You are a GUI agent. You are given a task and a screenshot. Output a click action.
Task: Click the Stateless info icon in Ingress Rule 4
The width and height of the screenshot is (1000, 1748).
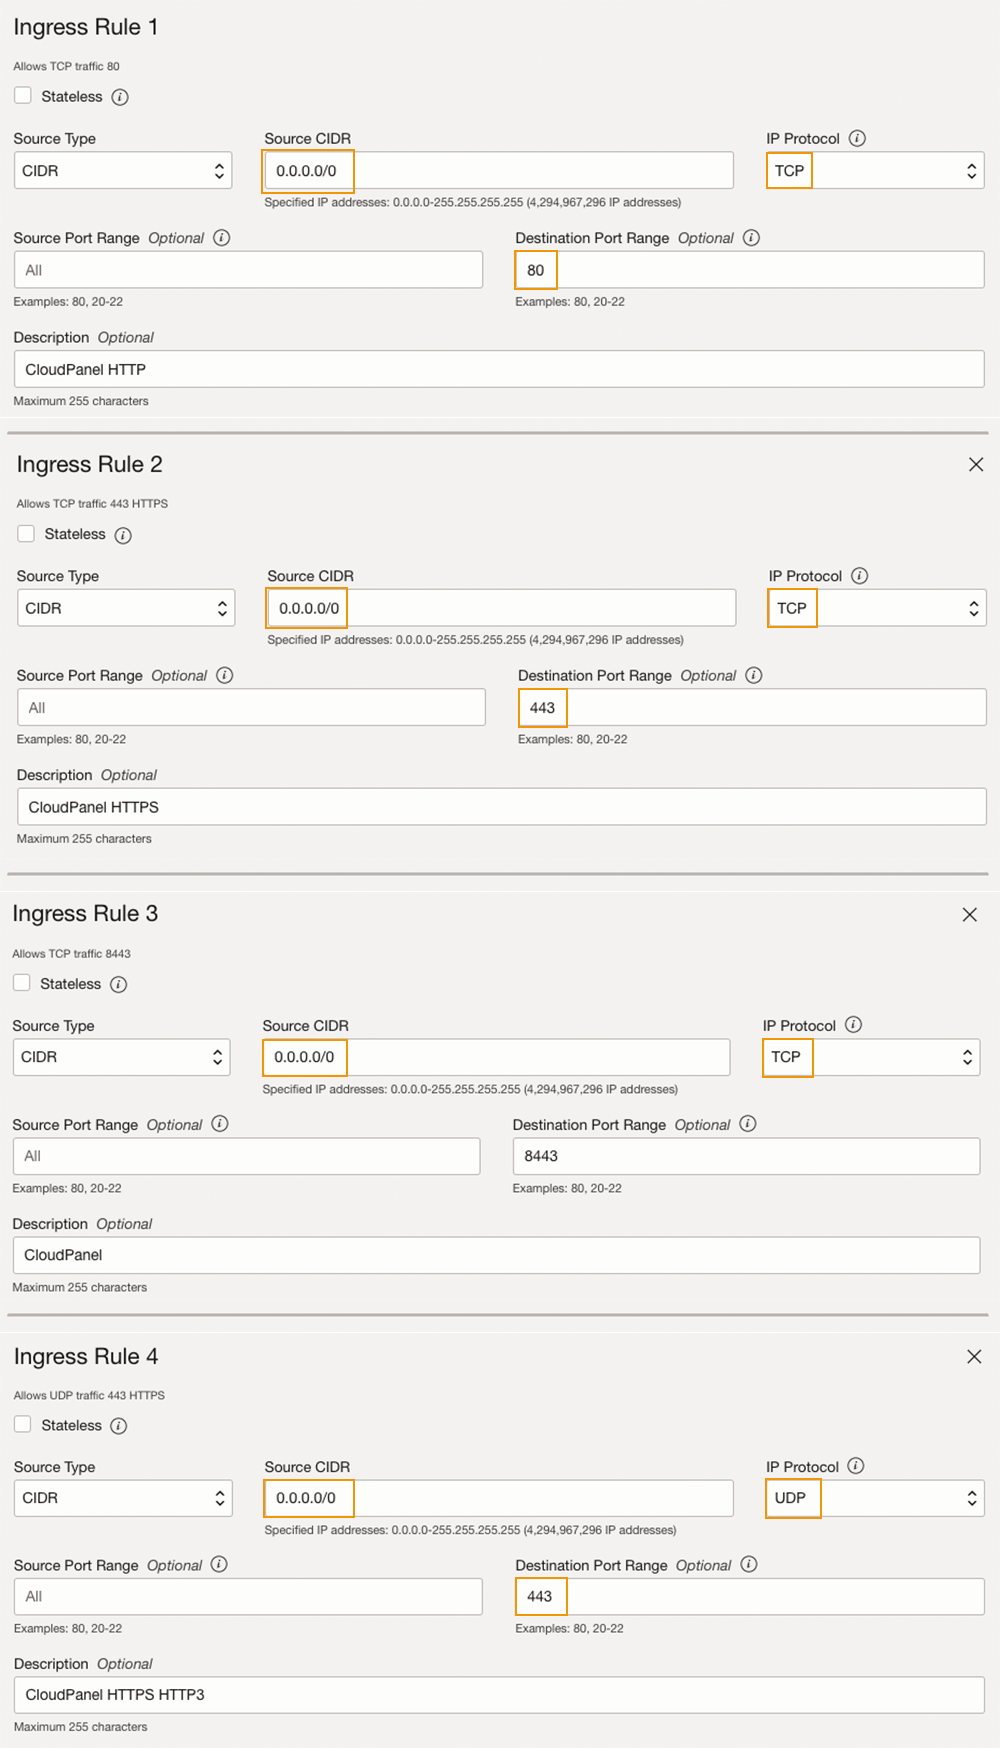119,1426
